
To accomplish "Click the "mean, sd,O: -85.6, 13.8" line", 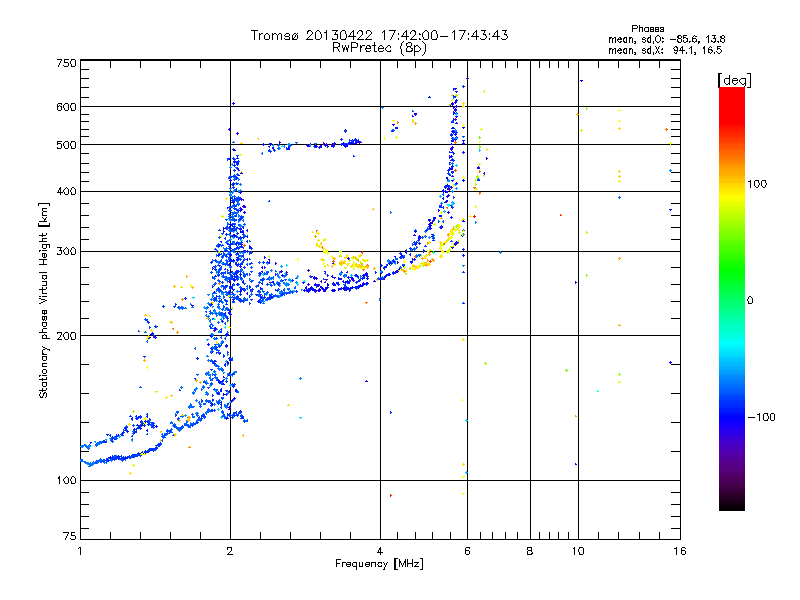I will pyautogui.click(x=666, y=39).
